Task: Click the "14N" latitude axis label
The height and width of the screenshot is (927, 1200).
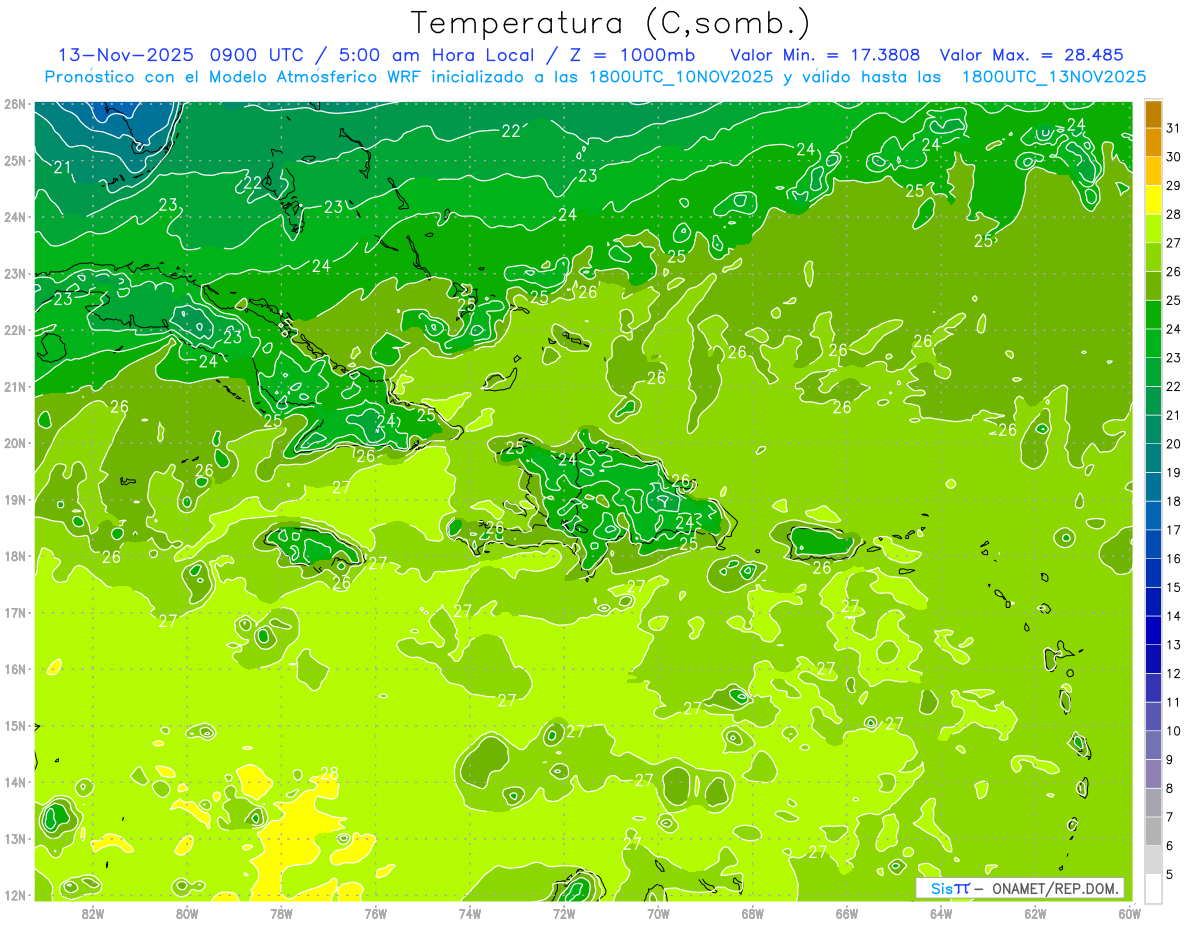Action: [15, 782]
